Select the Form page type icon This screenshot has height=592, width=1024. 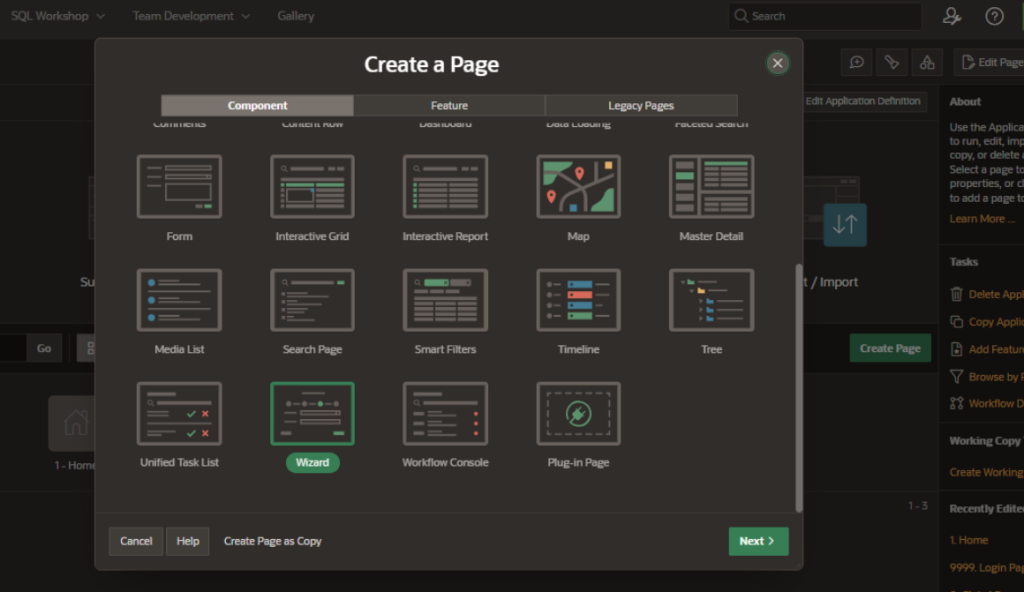click(x=179, y=186)
